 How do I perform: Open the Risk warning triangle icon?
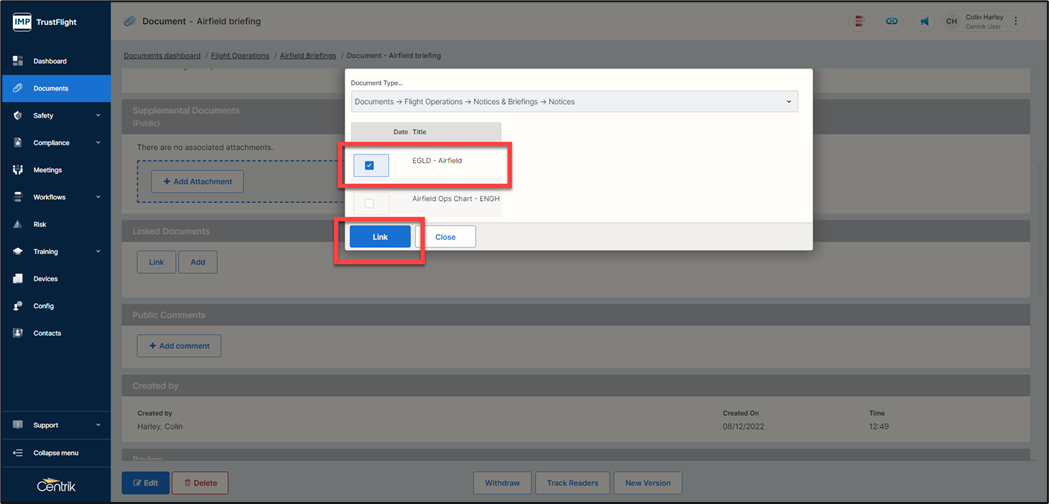18,224
